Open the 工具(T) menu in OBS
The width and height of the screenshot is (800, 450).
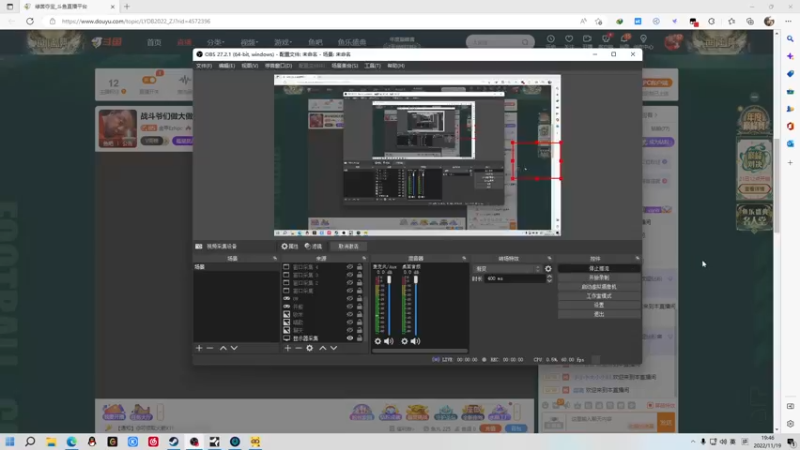[x=372, y=66]
